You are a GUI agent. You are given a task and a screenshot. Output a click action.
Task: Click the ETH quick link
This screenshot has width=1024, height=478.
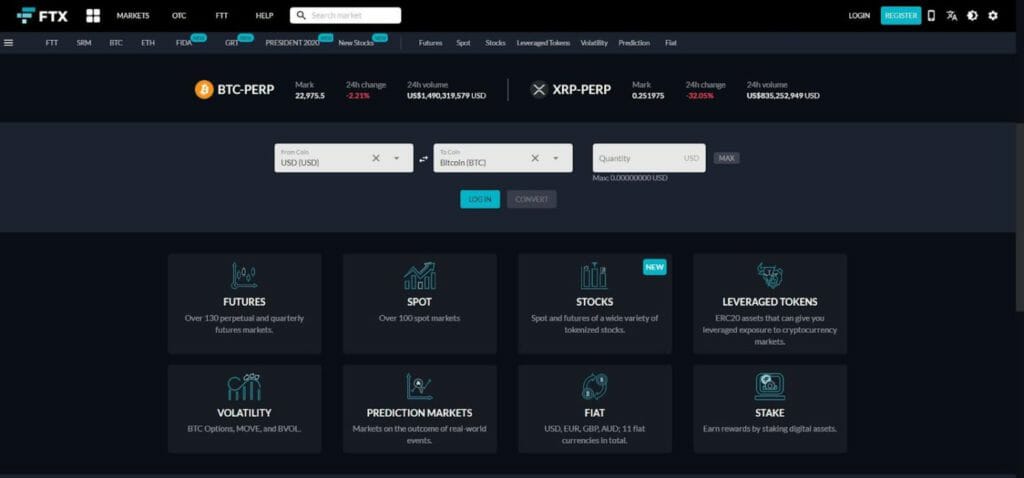click(148, 42)
